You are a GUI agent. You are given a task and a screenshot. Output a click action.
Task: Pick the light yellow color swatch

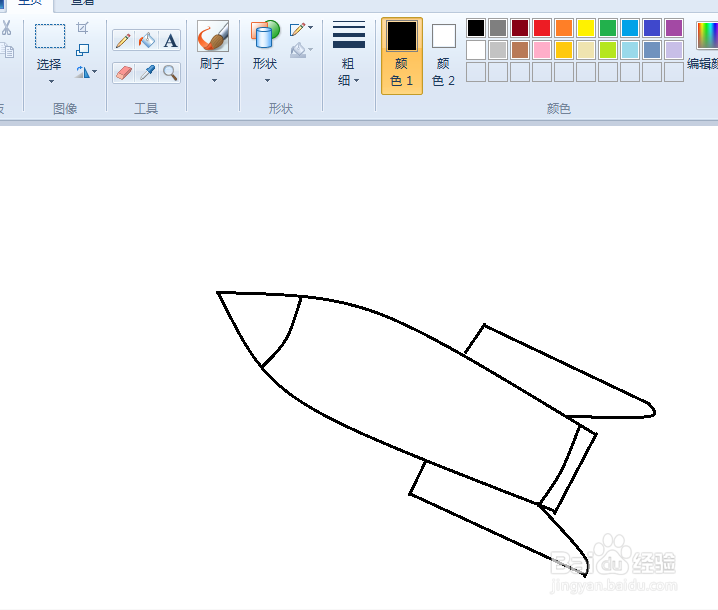586,50
